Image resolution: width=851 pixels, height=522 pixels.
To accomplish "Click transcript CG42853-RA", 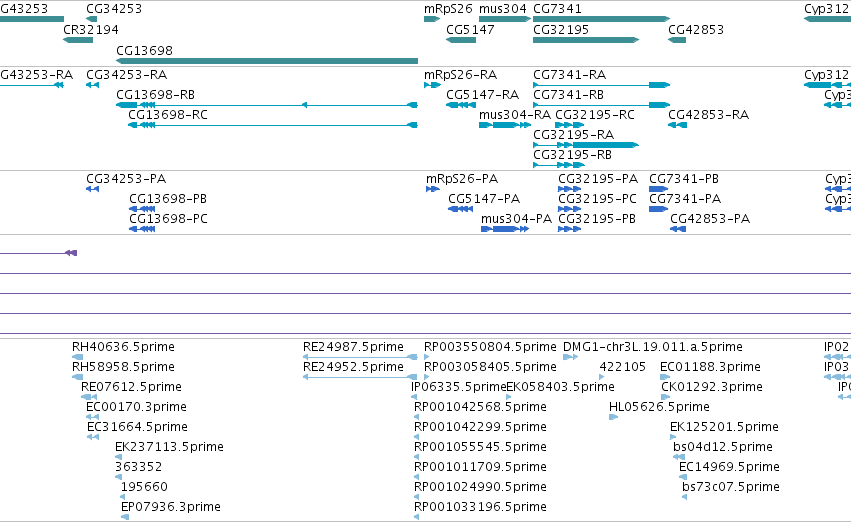I will tap(708, 114).
